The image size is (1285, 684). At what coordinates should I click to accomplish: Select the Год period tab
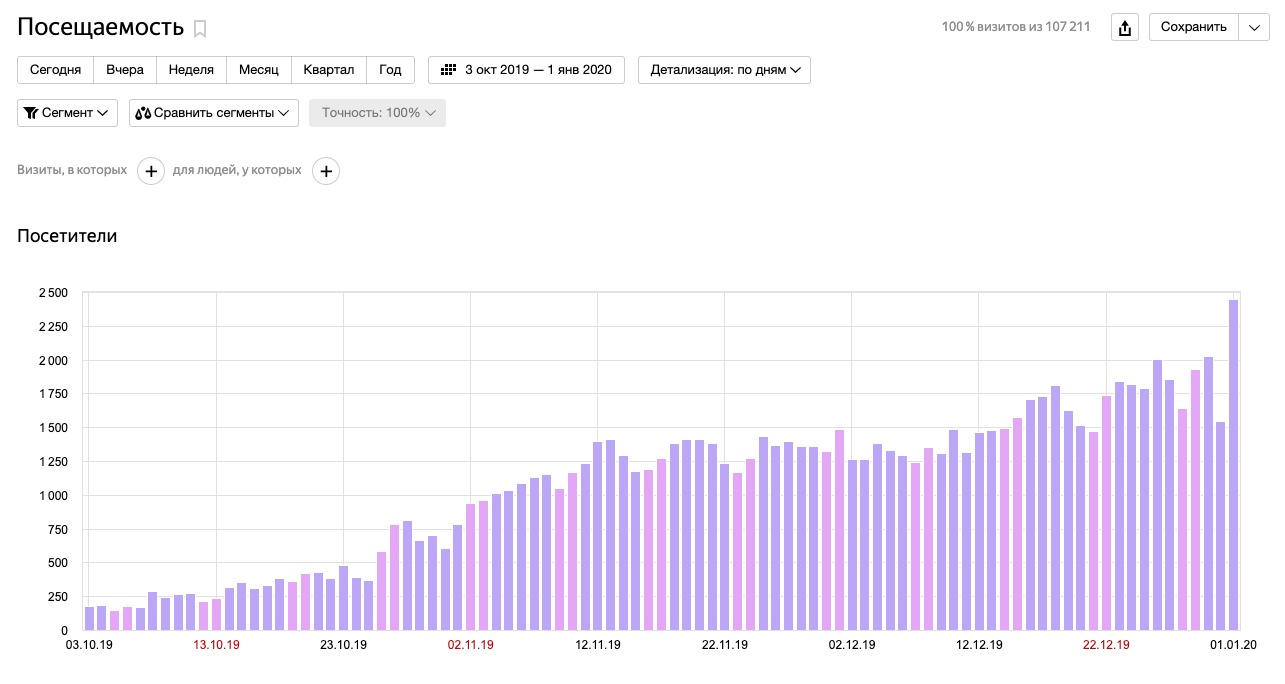(x=390, y=70)
